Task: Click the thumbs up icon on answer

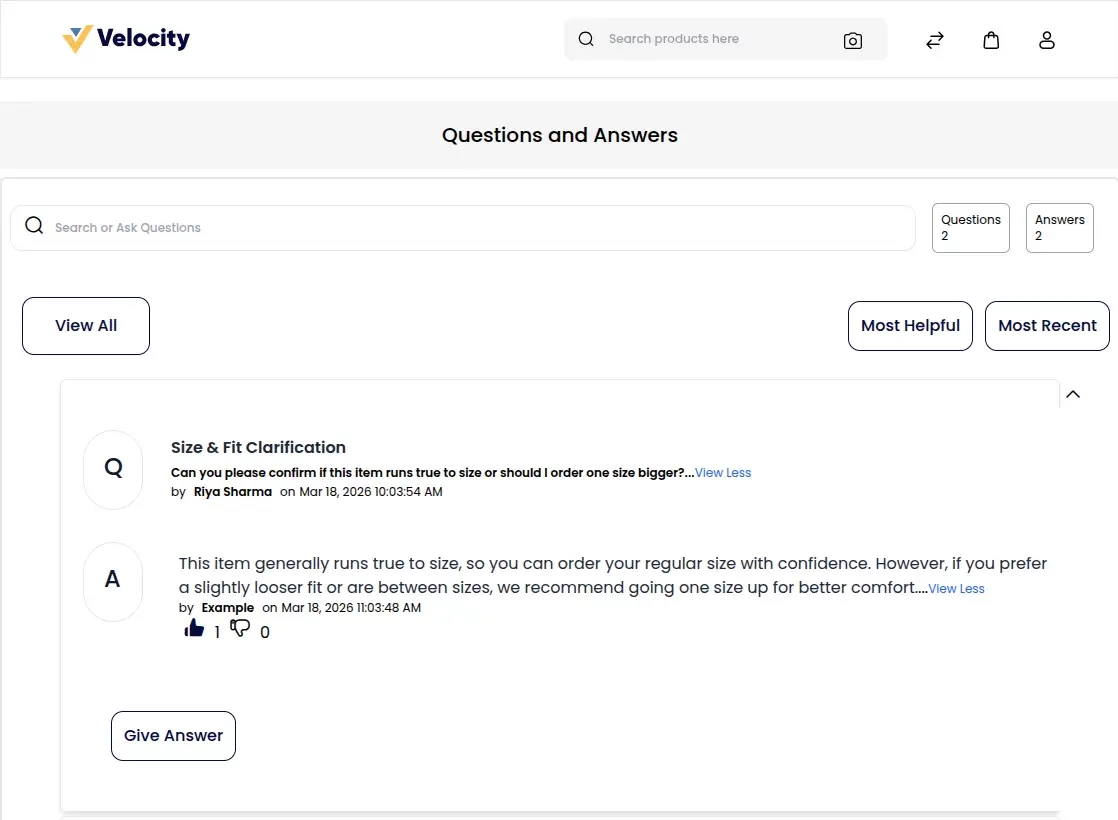Action: click(194, 628)
